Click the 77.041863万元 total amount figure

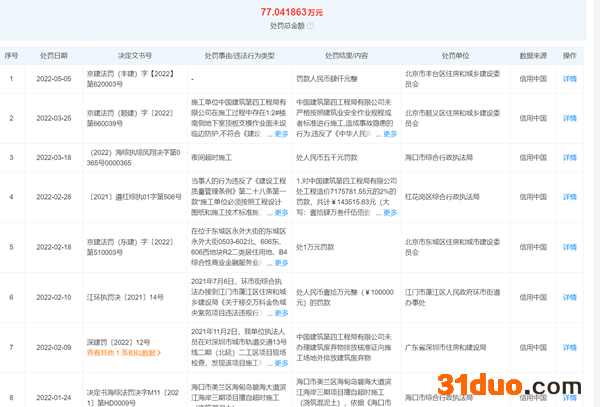click(299, 11)
